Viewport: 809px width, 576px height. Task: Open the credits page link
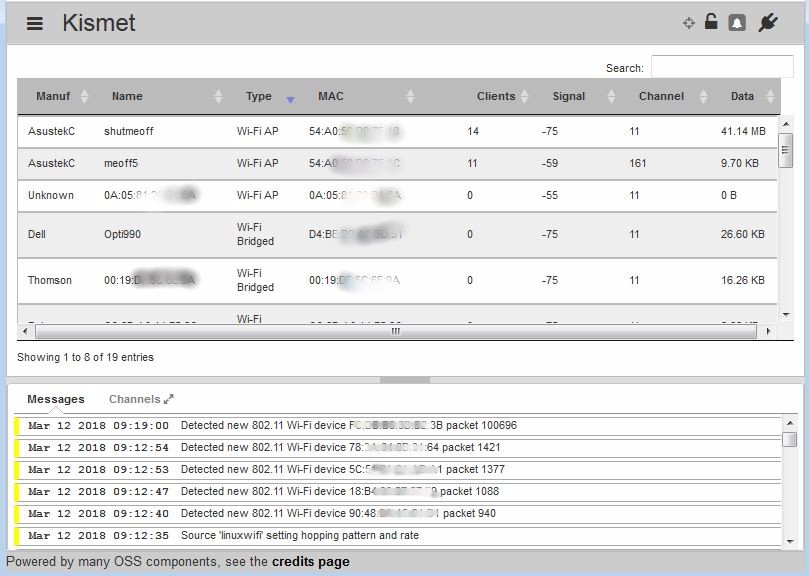tap(311, 562)
